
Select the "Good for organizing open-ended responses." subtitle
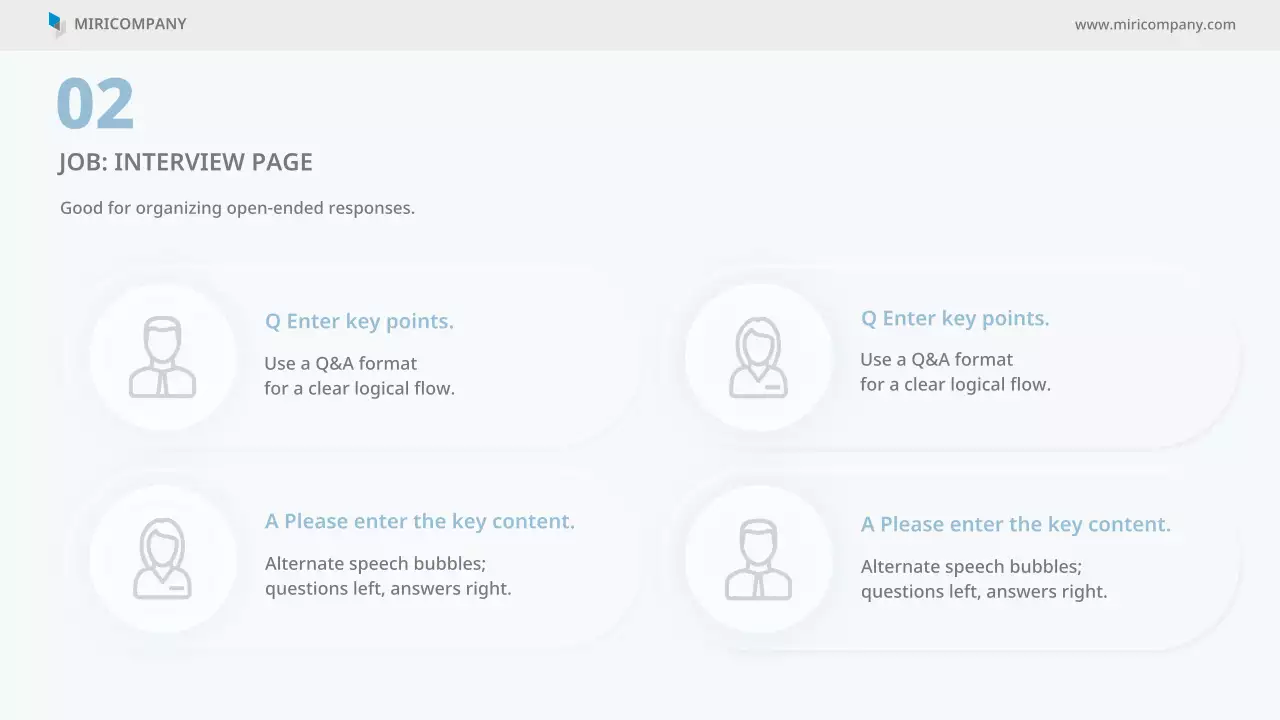(237, 208)
